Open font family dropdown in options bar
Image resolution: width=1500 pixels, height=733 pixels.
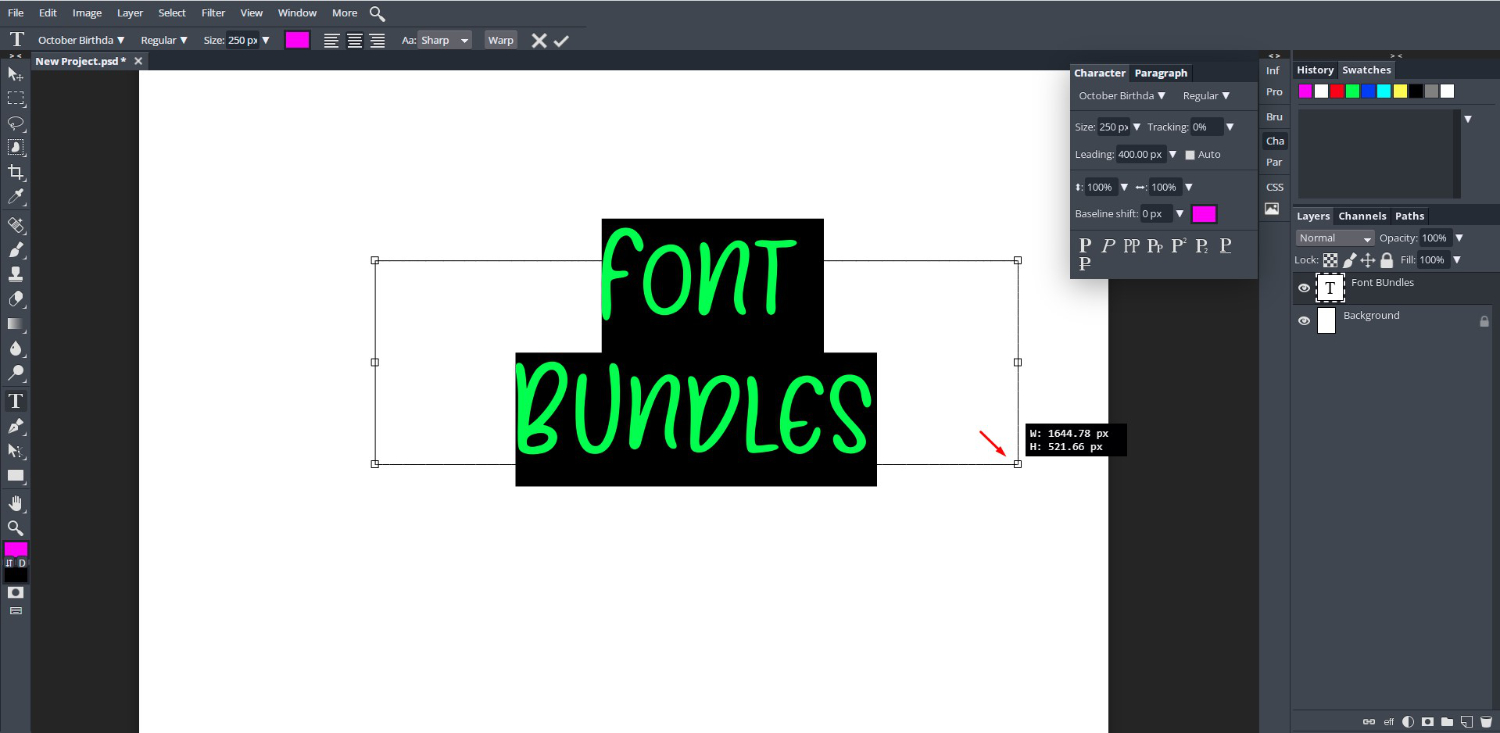[x=81, y=40]
